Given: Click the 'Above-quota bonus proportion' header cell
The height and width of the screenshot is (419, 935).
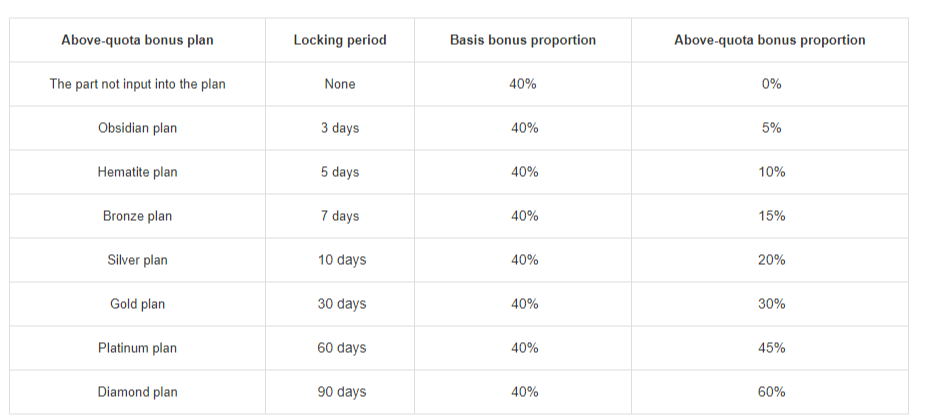Looking at the screenshot, I should pos(770,40).
